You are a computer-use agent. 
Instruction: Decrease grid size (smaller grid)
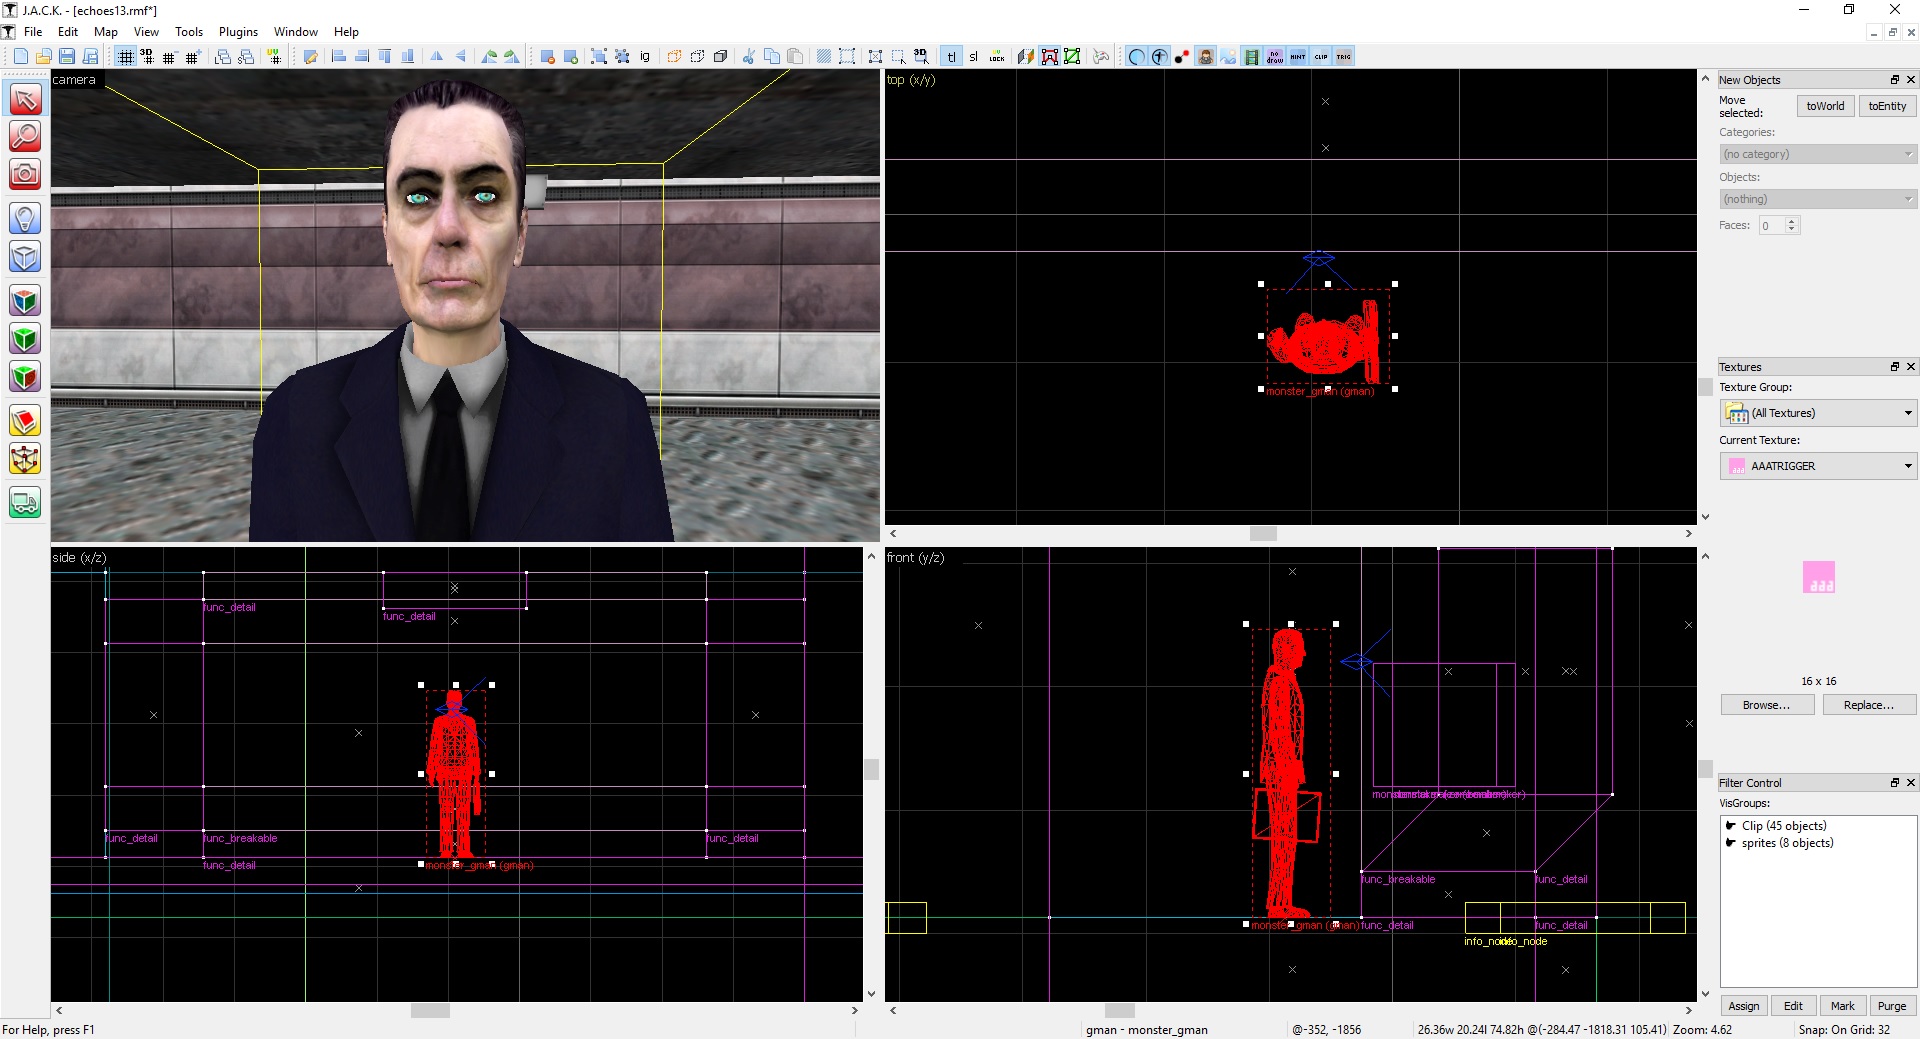click(169, 56)
